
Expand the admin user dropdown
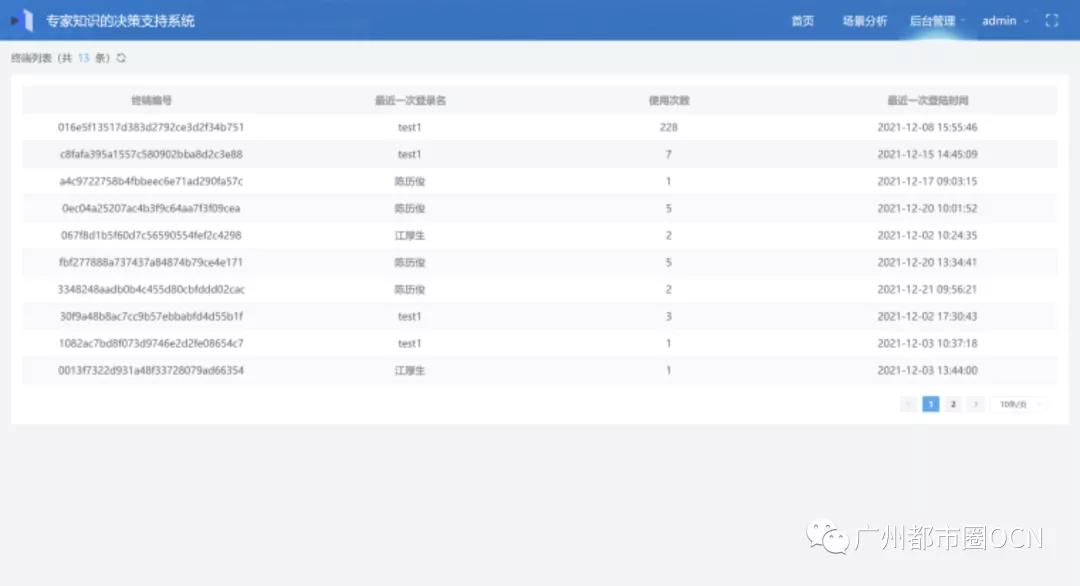pyautogui.click(x=1005, y=21)
